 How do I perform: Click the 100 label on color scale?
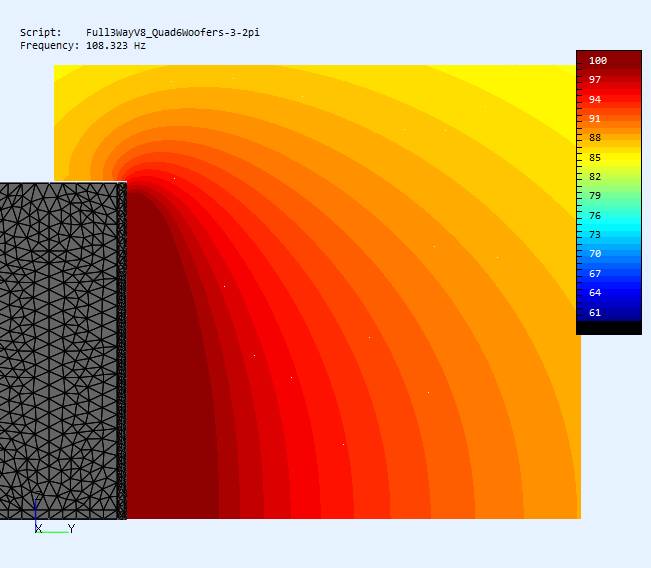tap(598, 61)
